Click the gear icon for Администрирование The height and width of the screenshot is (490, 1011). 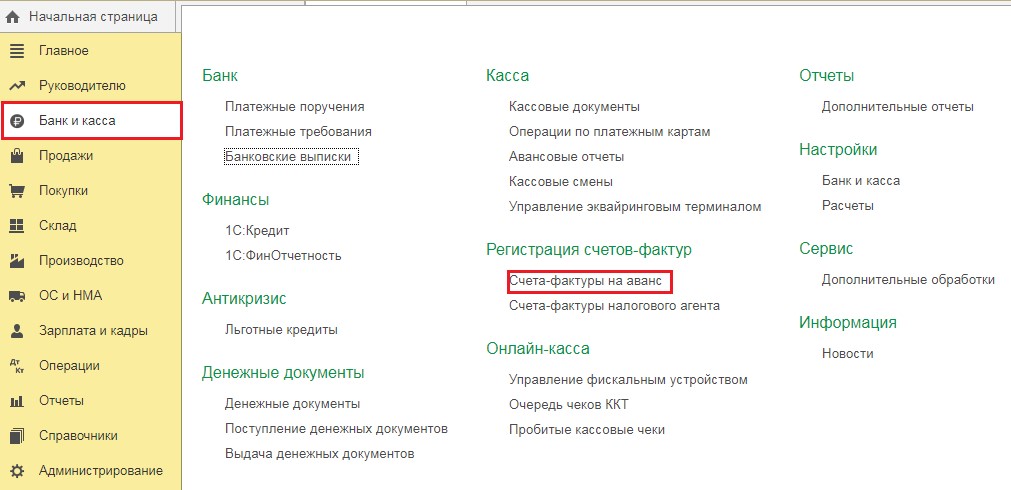(x=17, y=471)
